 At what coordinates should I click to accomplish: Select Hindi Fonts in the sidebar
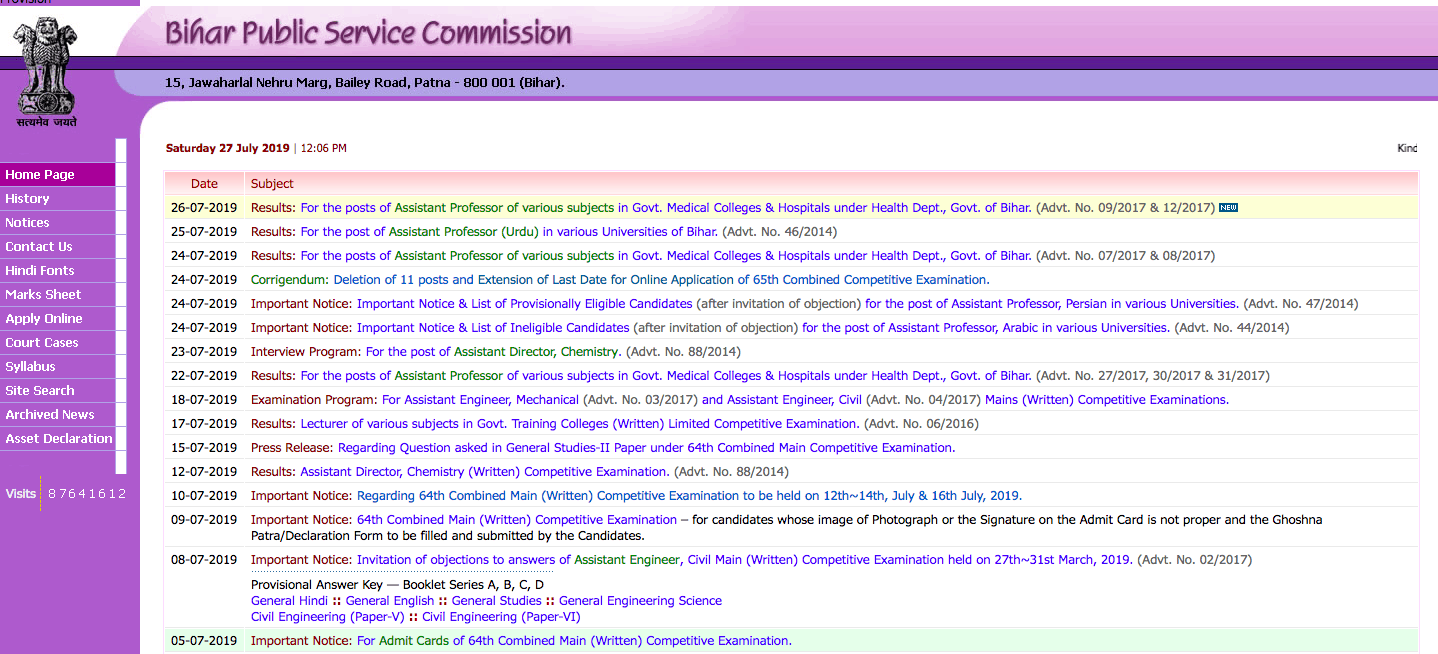tap(40, 271)
